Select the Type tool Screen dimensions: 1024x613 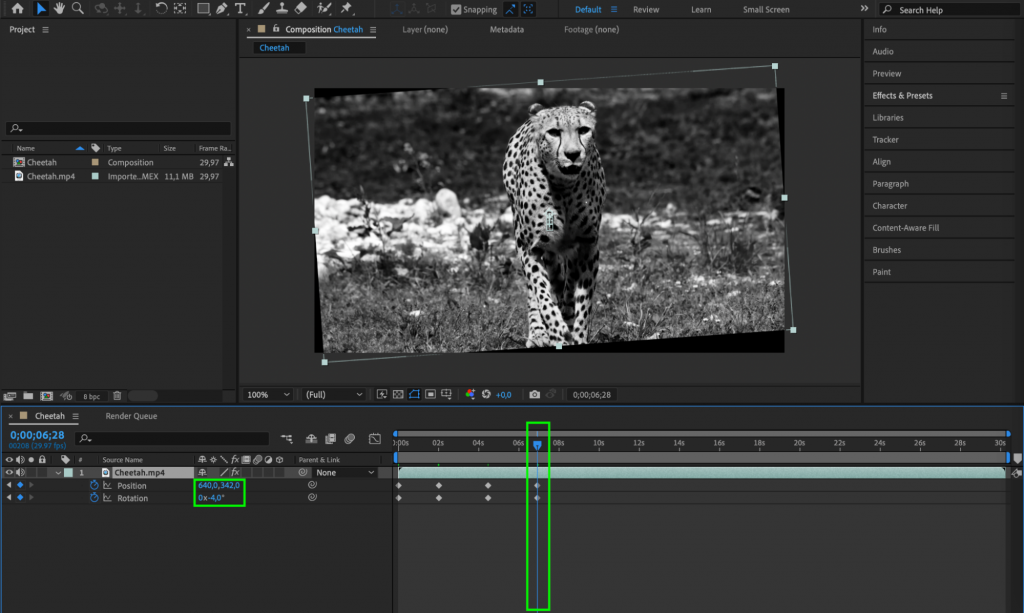(242, 9)
